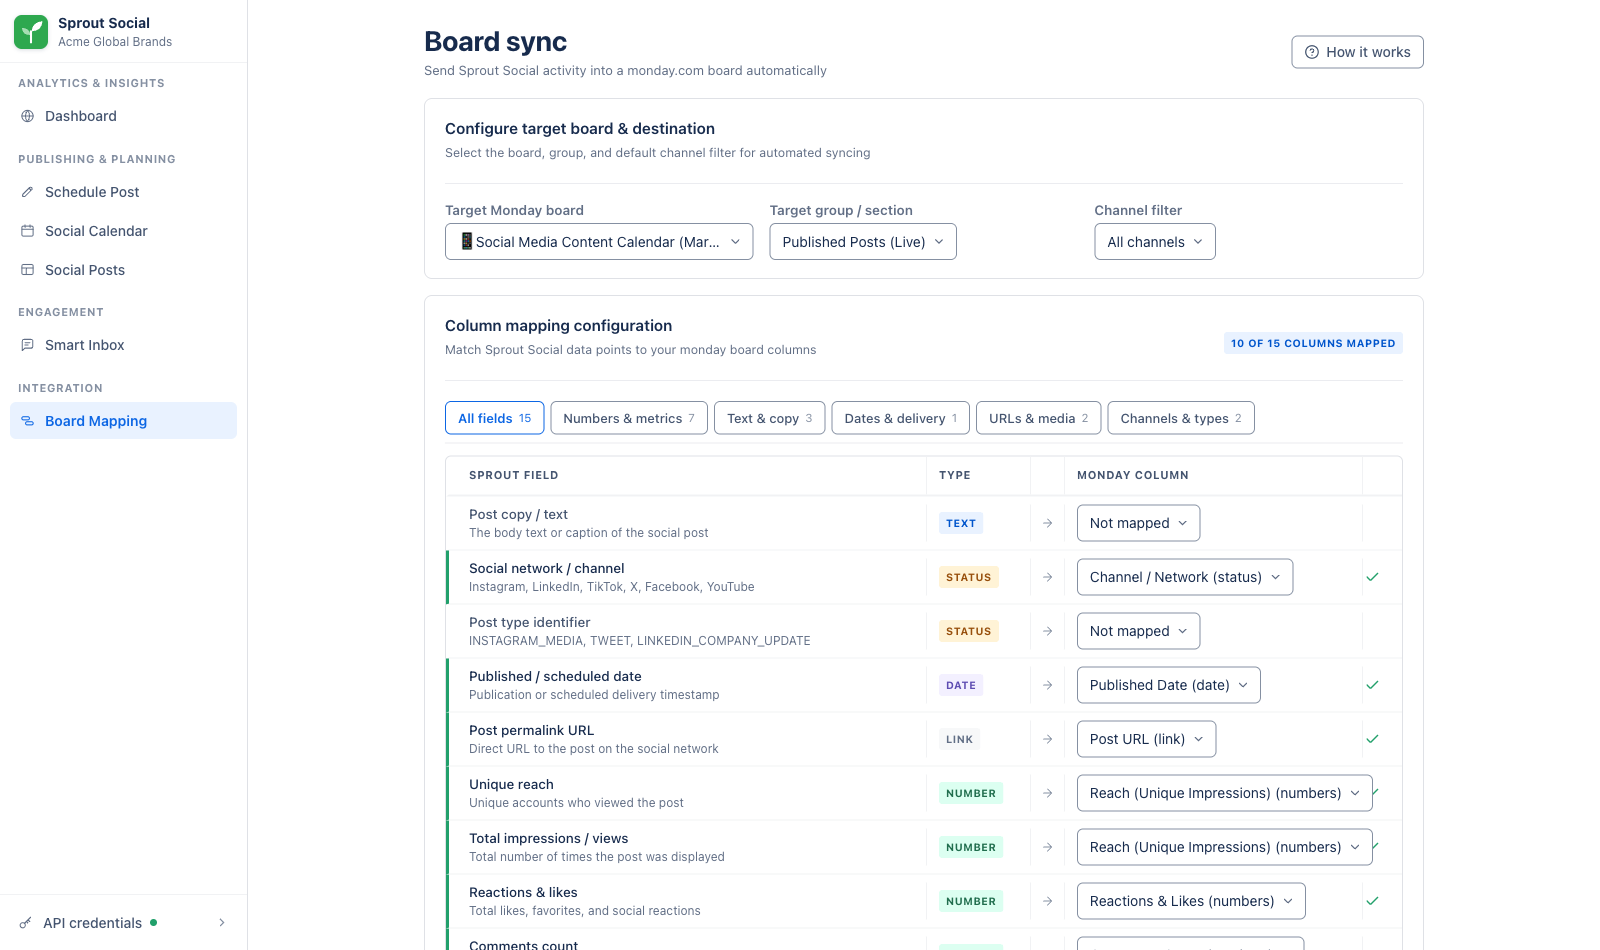This screenshot has height=950, width=1600.
Task: Open the Reactions & Likes (numbers) dropdown
Action: (x=1191, y=901)
